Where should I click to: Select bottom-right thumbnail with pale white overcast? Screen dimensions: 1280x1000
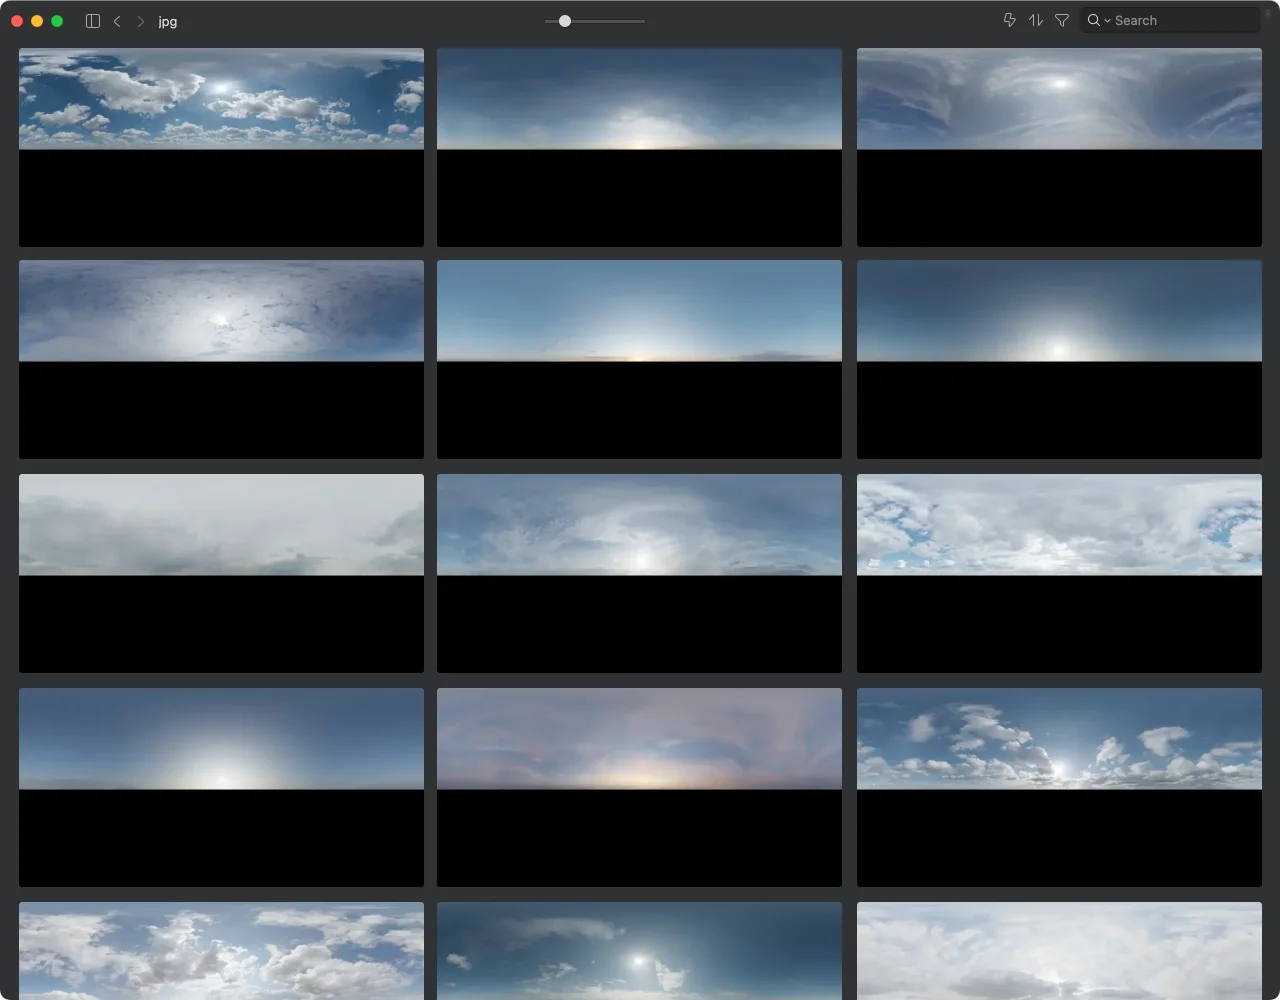click(x=1059, y=951)
